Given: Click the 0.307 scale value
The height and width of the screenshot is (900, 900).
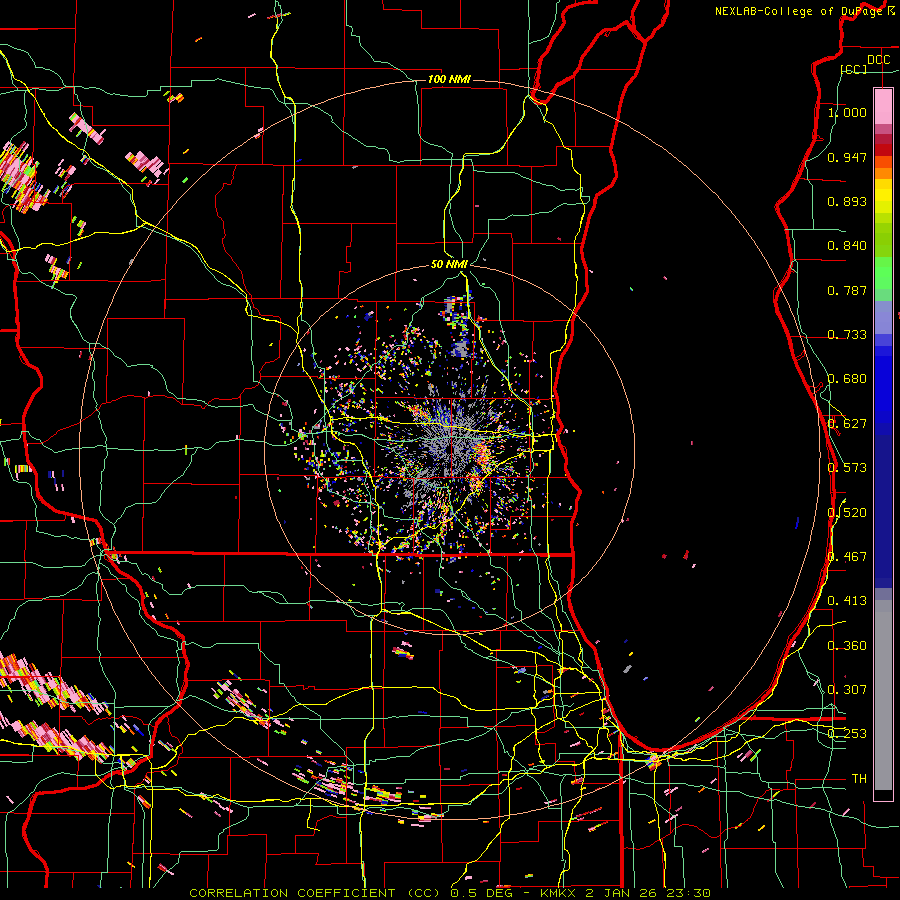Looking at the screenshot, I should click(x=847, y=690).
